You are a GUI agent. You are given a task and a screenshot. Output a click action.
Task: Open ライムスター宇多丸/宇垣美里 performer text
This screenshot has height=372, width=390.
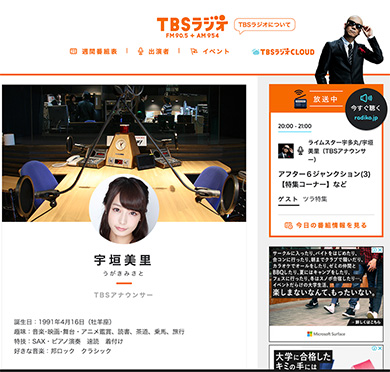pyautogui.click(x=340, y=151)
